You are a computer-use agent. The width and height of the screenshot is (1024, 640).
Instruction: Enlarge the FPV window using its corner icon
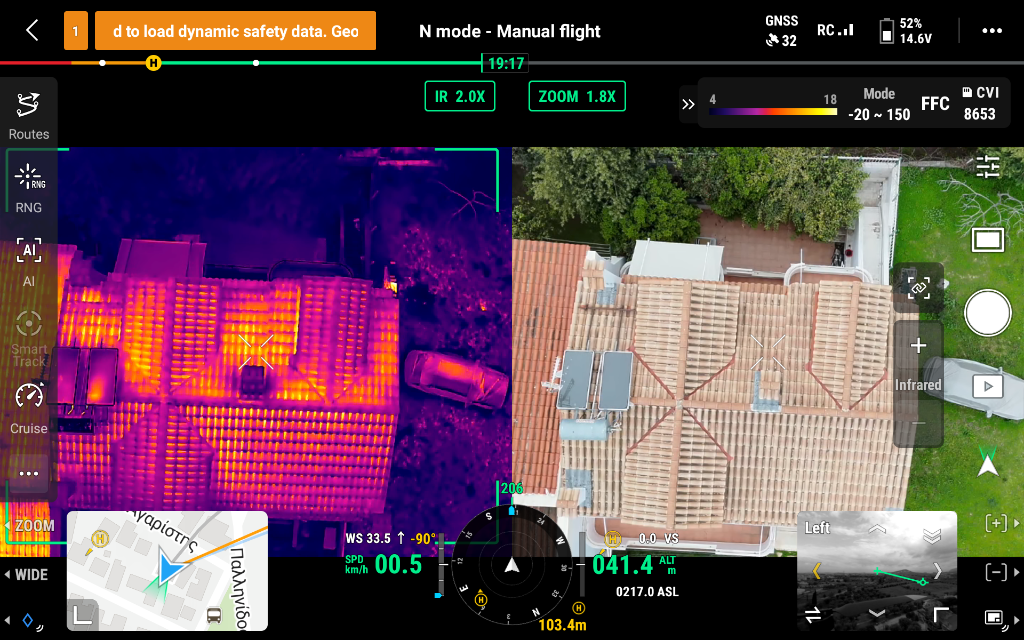(x=939, y=614)
